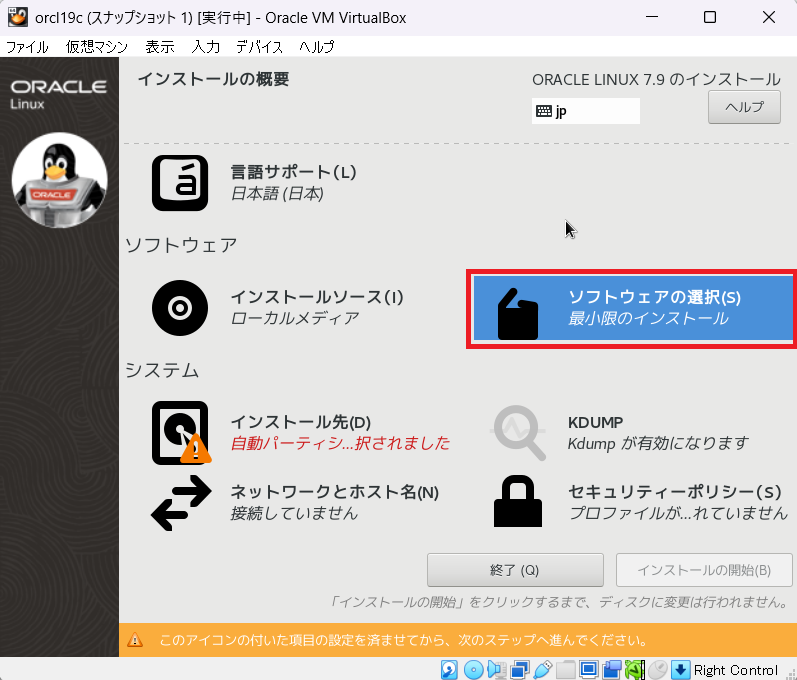The image size is (797, 680).
Task: Open Security Policy (セキュリティーポリシー) lock icon
Action: (x=519, y=502)
